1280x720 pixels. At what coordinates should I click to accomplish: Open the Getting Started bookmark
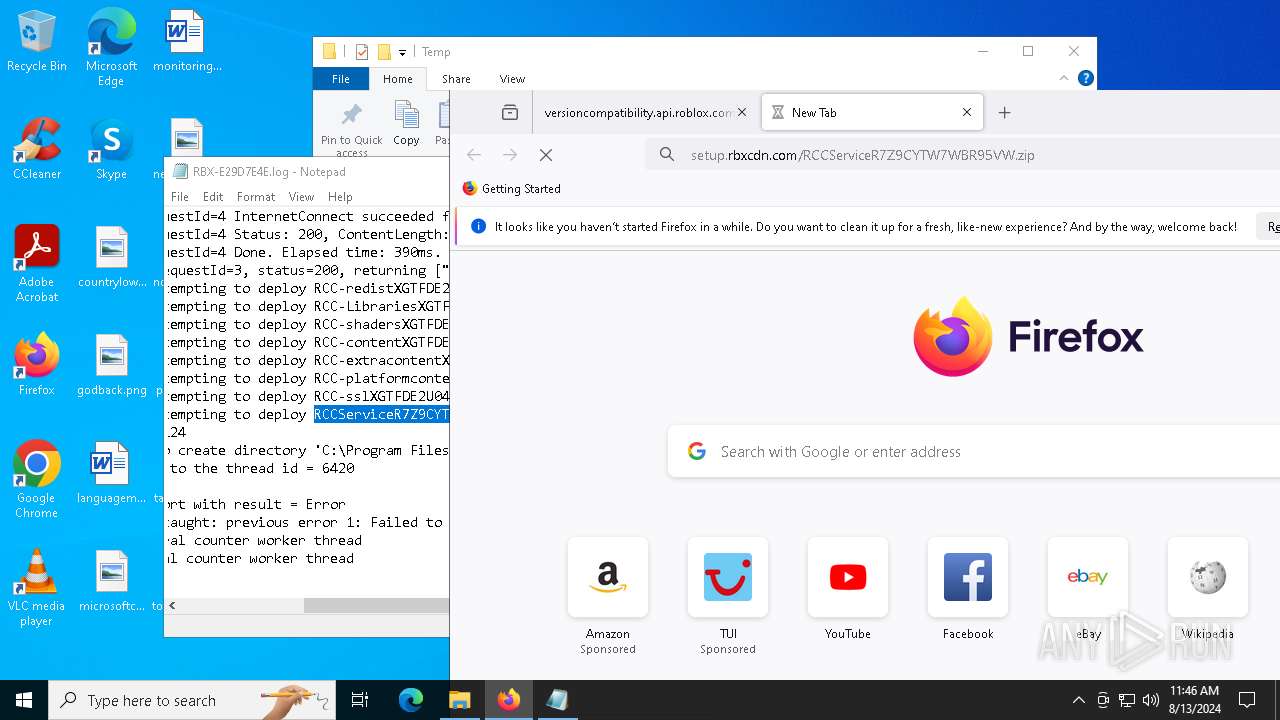click(511, 189)
